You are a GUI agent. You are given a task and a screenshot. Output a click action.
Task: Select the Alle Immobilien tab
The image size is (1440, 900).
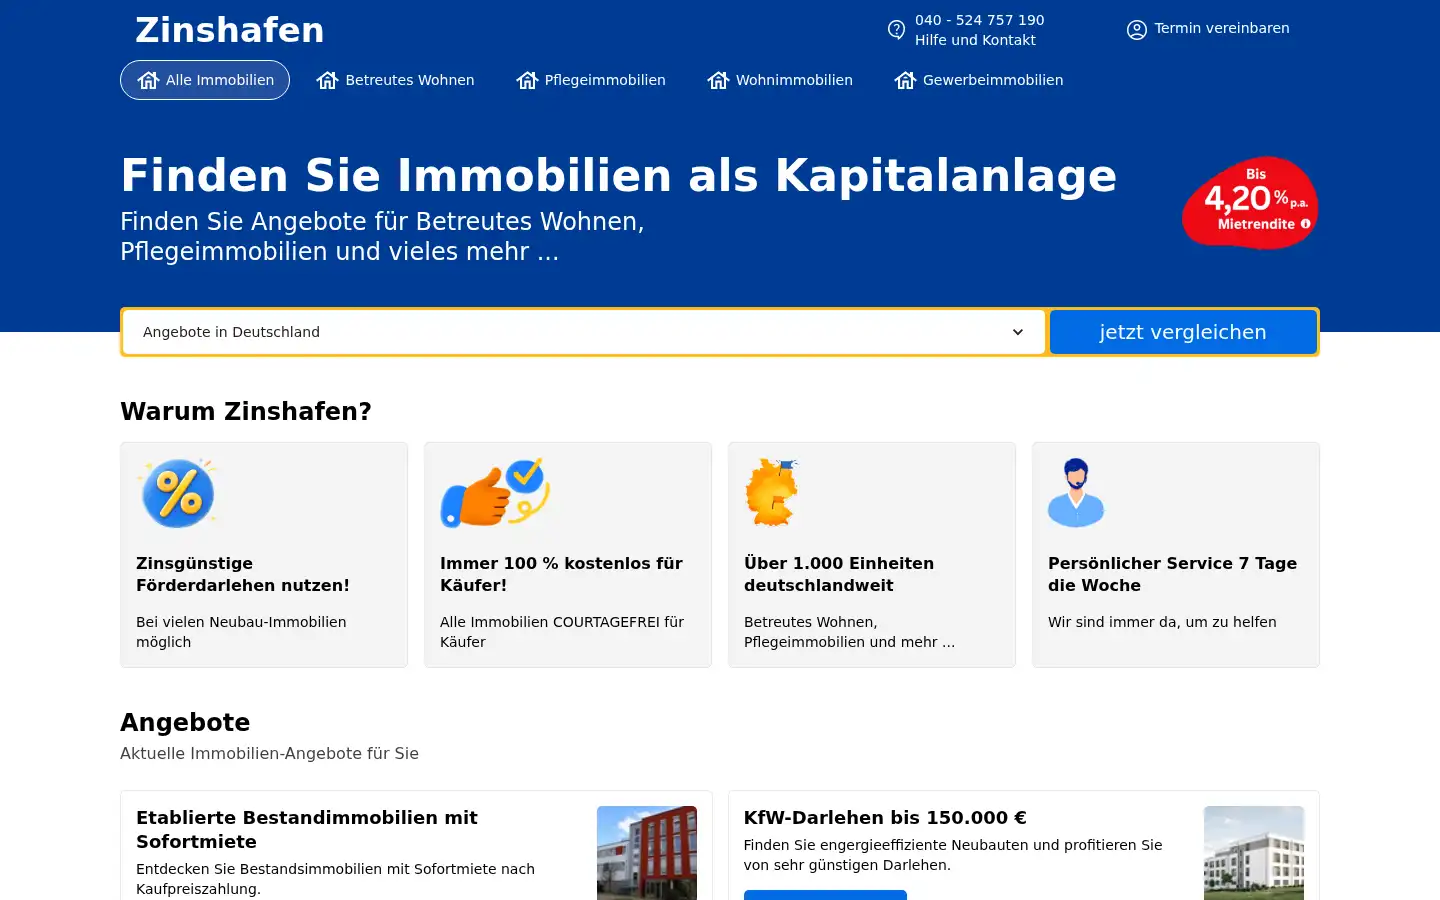click(205, 80)
